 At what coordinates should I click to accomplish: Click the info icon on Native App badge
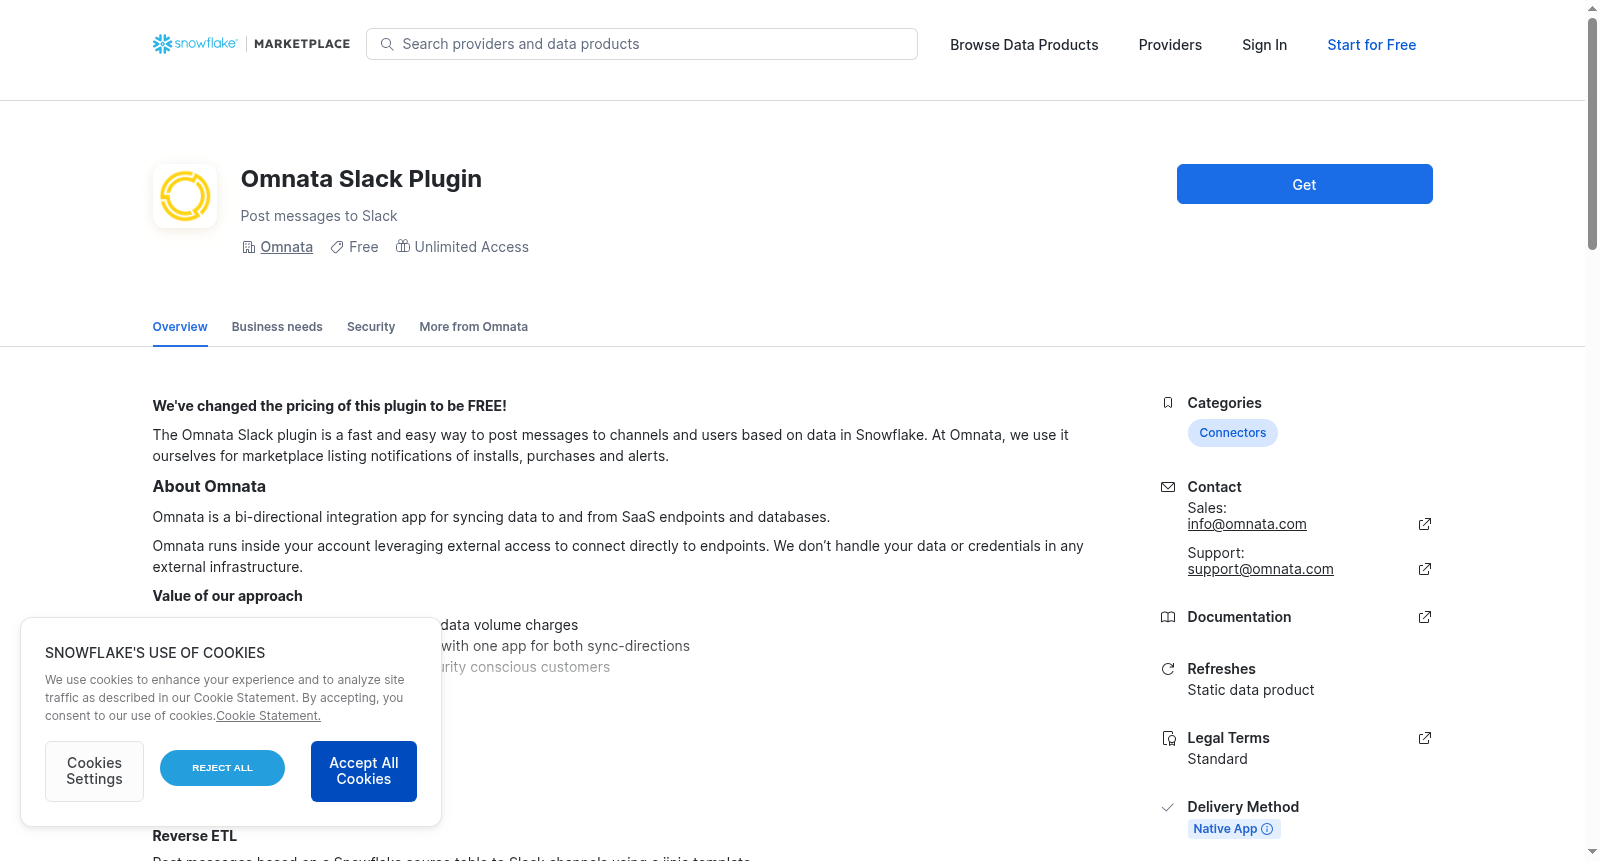click(x=1267, y=829)
